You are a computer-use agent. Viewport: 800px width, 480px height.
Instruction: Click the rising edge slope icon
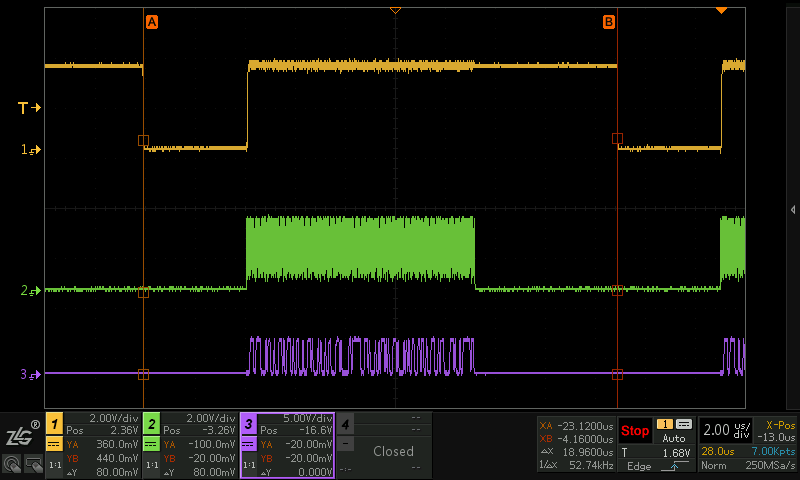[x=674, y=466]
